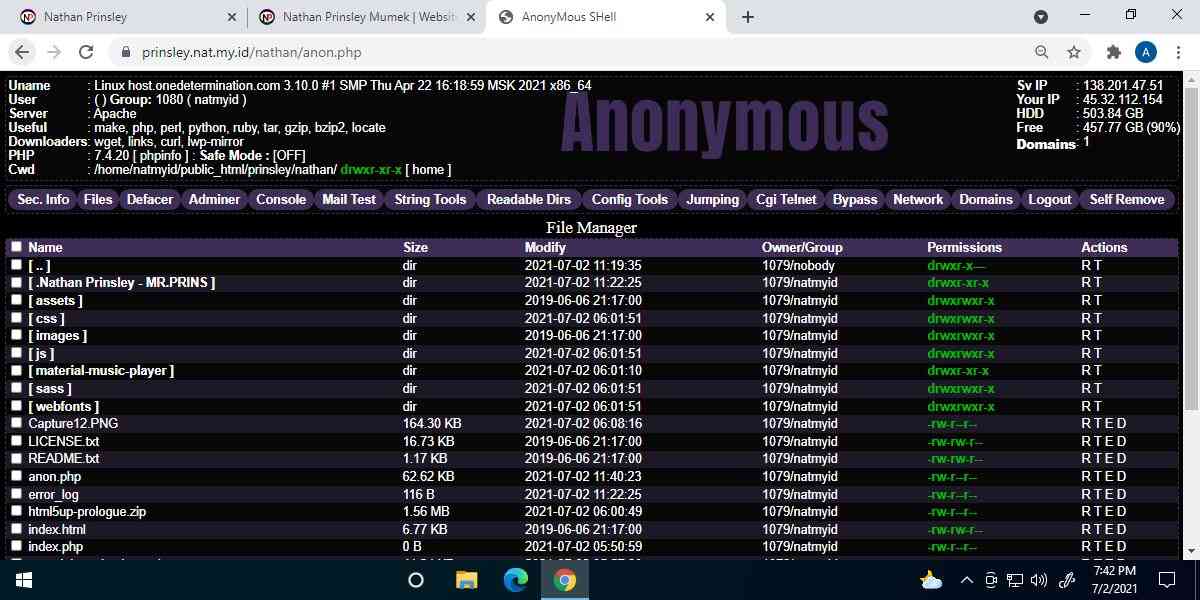This screenshot has height=600, width=1200.
Task: Select the checkbox for index.html
Action: [16, 529]
